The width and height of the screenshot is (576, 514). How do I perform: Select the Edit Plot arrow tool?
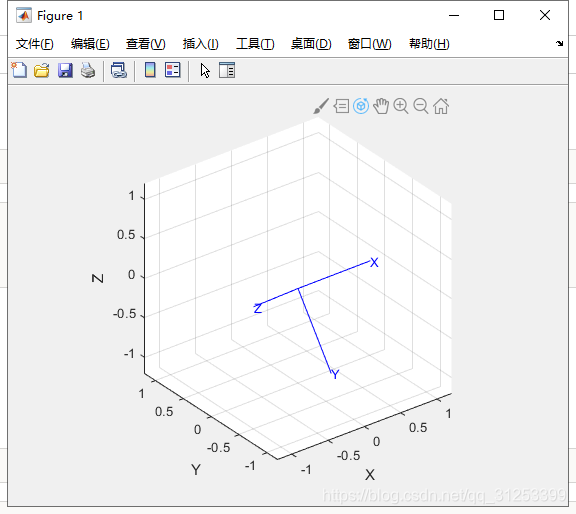click(x=205, y=70)
